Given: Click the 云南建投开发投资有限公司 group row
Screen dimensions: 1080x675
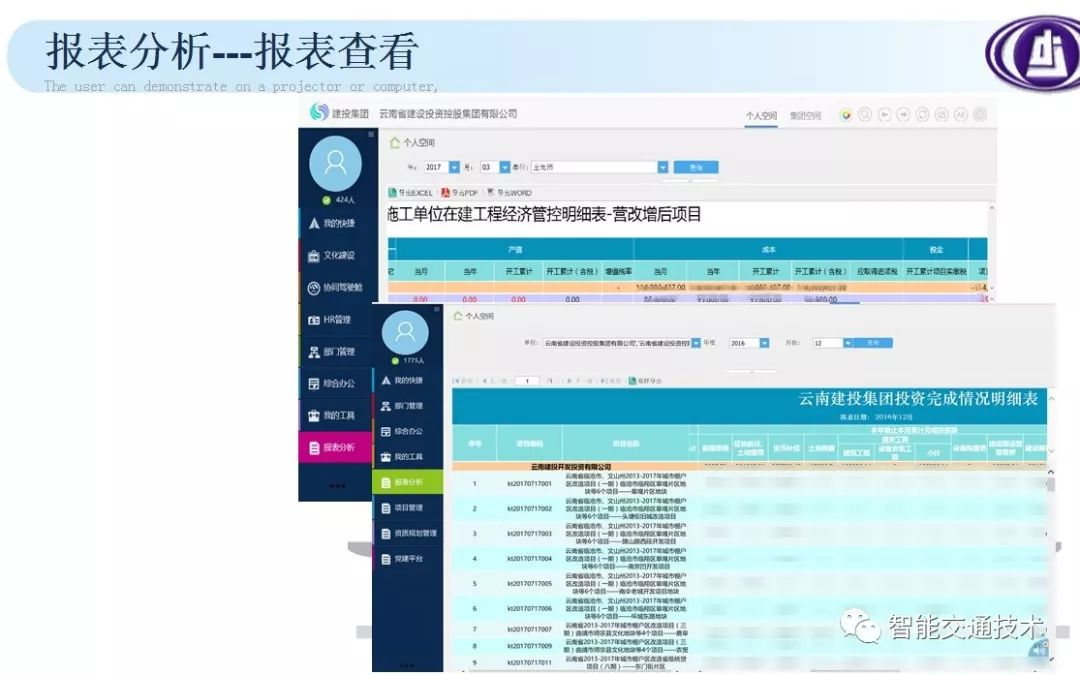Looking at the screenshot, I should point(749,466).
